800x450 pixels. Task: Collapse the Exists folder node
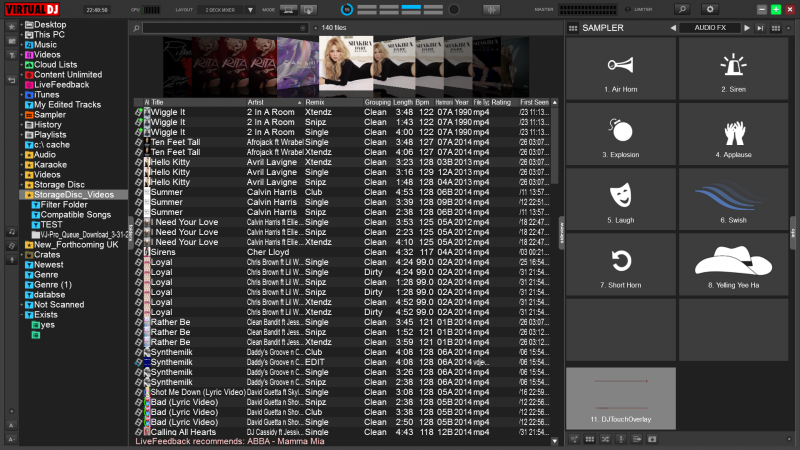pyautogui.click(x=21, y=315)
